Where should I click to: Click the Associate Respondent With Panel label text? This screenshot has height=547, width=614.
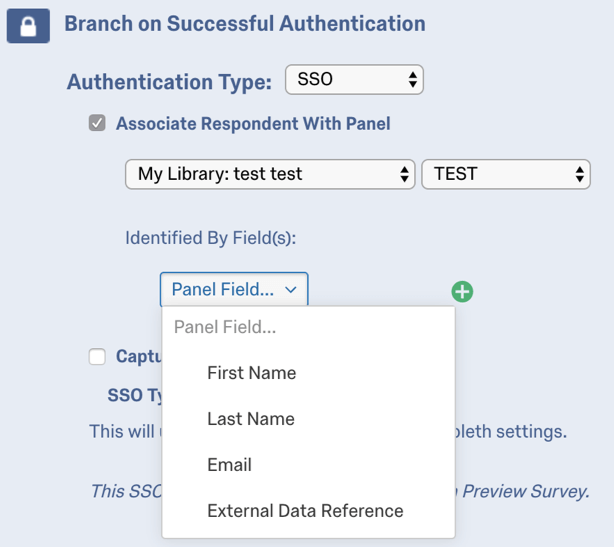coord(253,124)
